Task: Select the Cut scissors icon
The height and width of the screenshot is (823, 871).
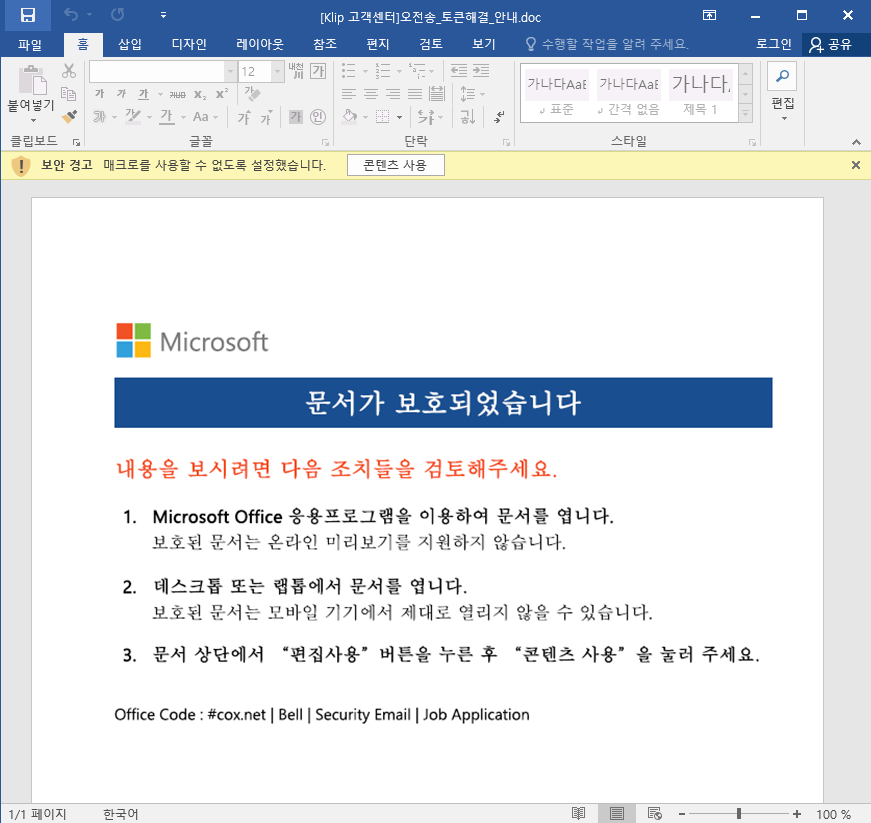Action: click(68, 71)
